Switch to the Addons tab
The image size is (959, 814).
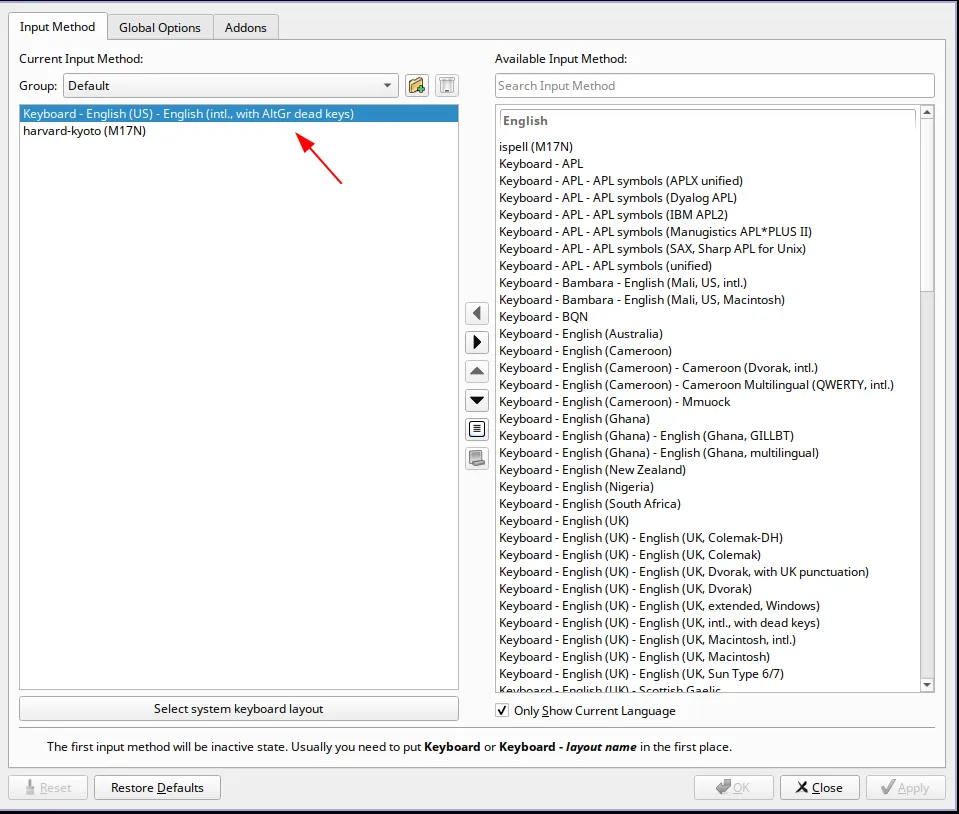pos(245,27)
